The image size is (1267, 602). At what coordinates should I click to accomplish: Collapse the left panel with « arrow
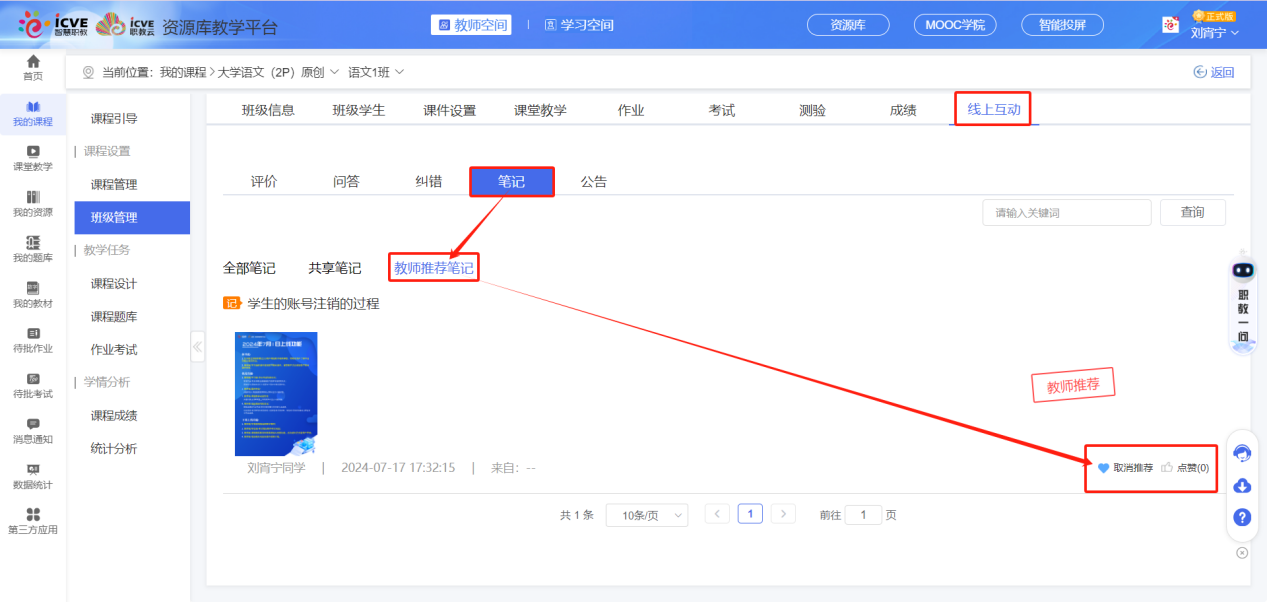[197, 347]
